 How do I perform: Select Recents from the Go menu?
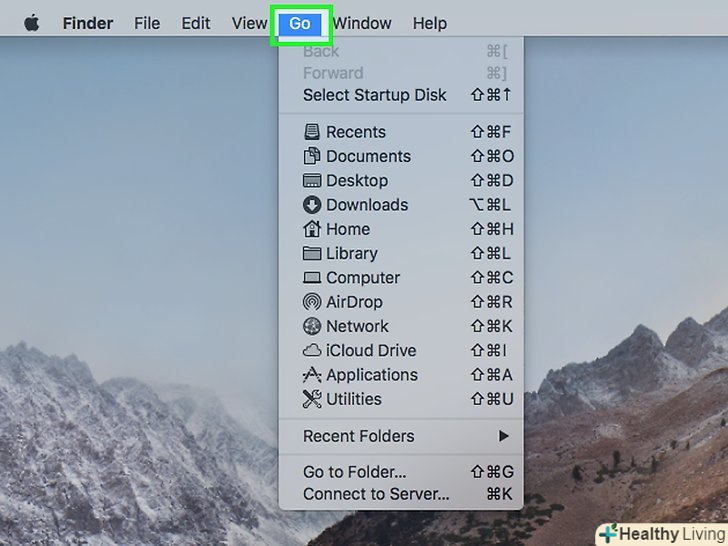pyautogui.click(x=401, y=132)
